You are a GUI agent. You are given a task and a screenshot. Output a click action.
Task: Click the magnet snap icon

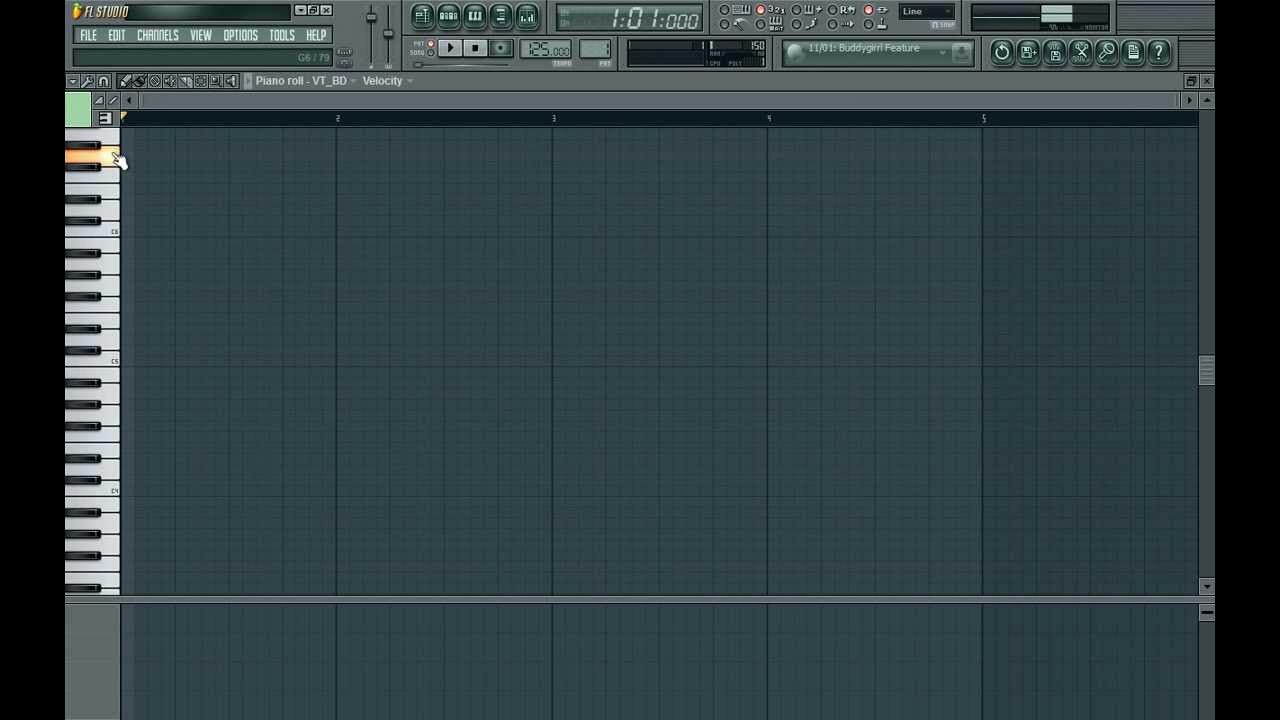(104, 81)
